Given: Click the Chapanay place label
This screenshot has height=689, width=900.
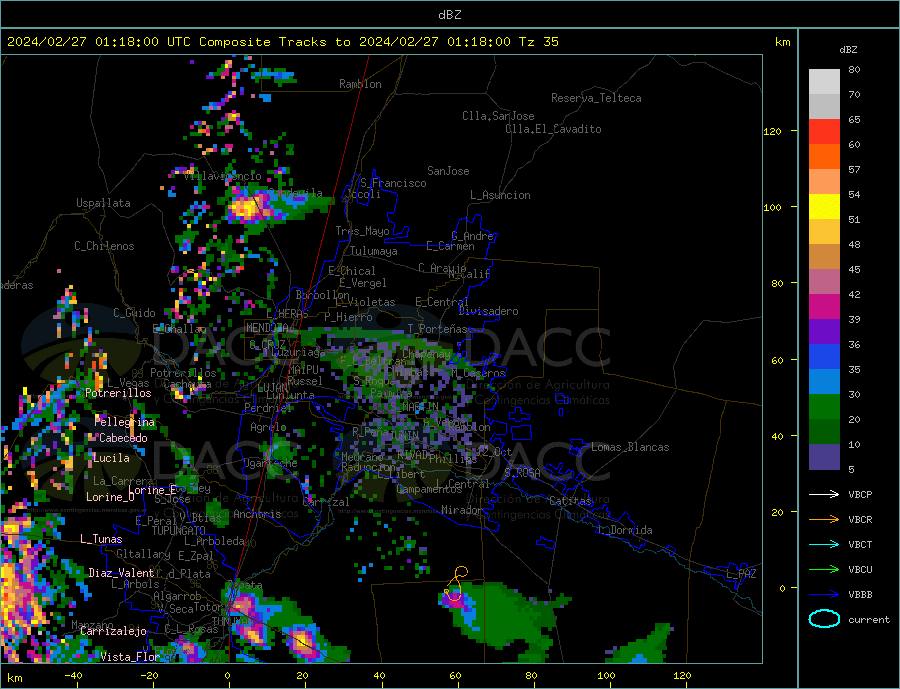Looking at the screenshot, I should [426, 354].
